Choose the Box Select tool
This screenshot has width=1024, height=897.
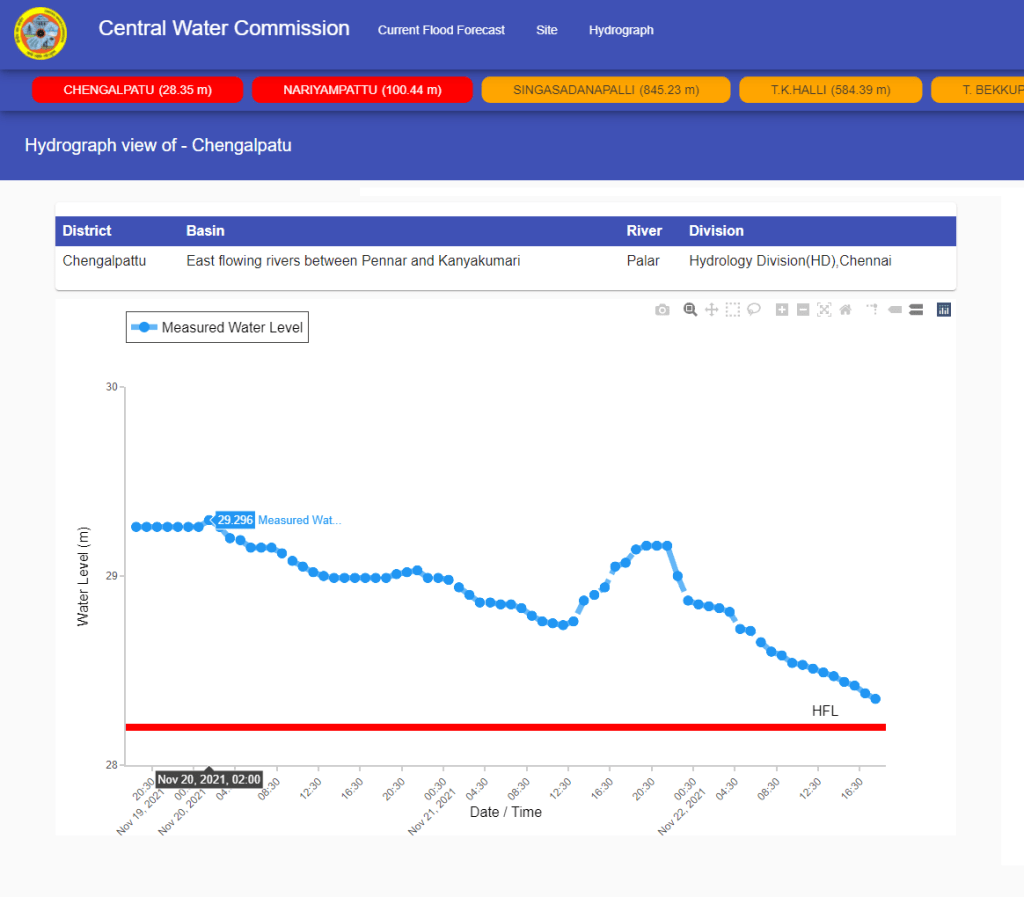pos(733,310)
